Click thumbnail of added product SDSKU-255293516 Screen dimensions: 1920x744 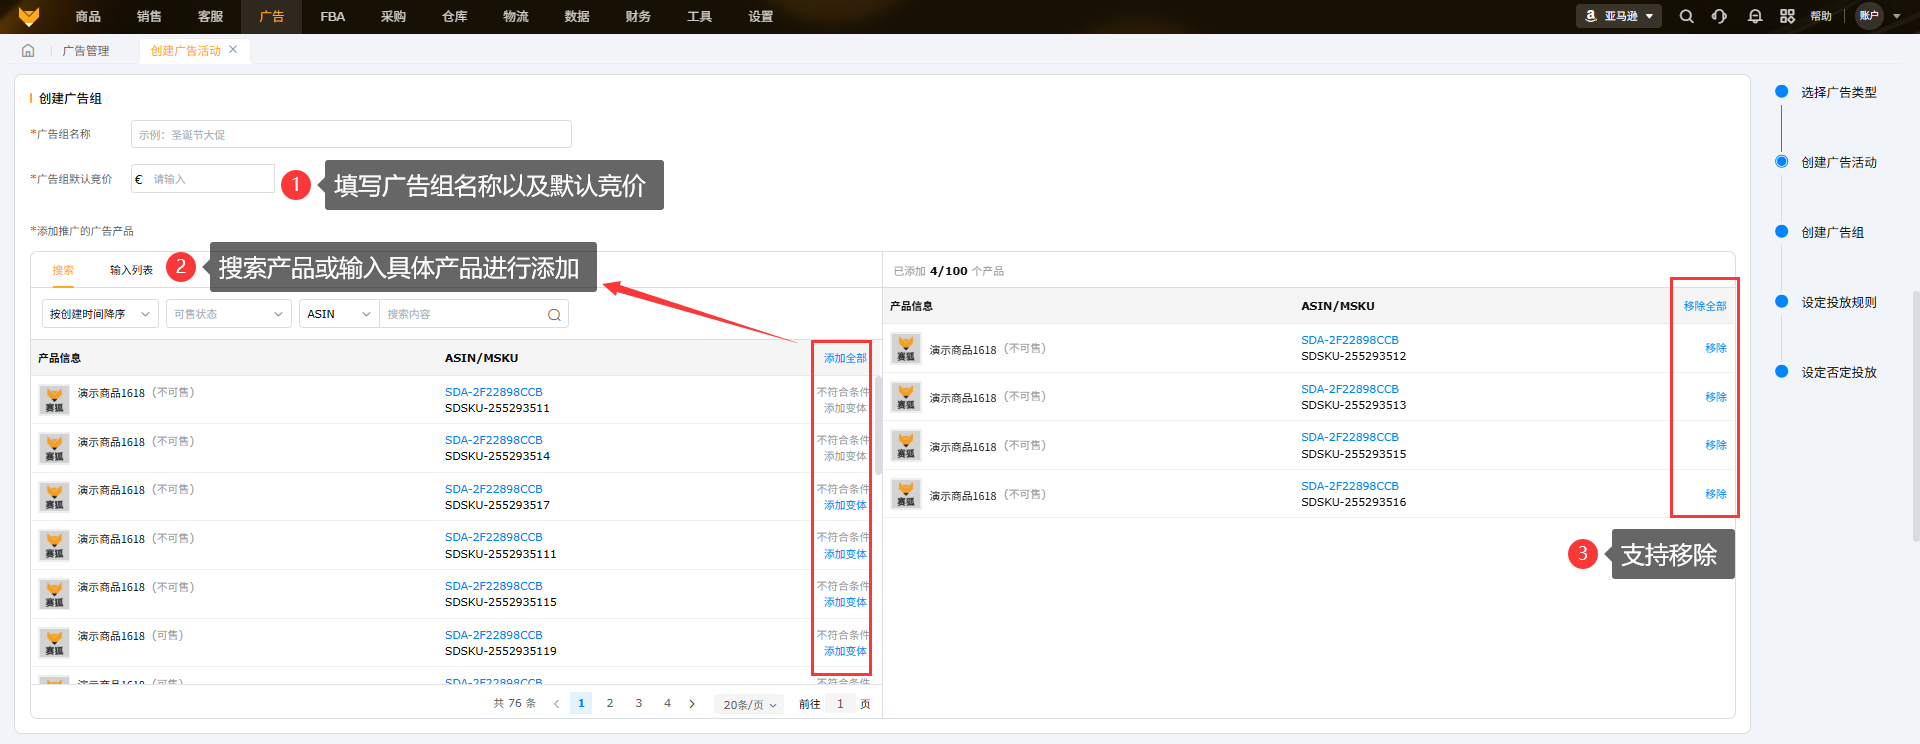click(906, 494)
